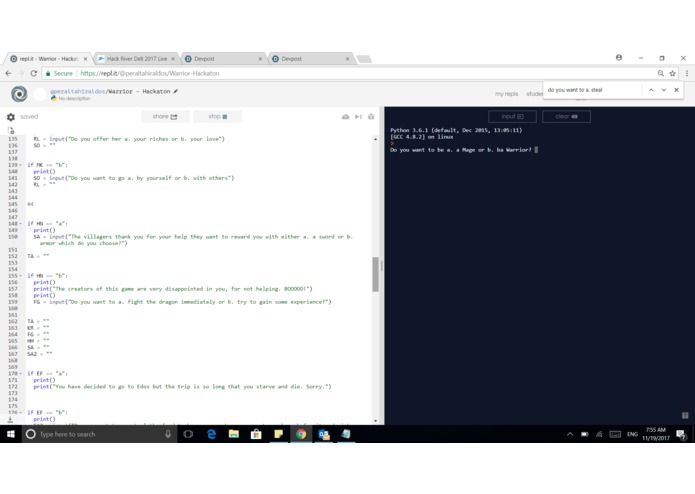This screenshot has height=494, width=695.
Task: Switch to repl.it Warrior Hackaton tab
Action: (48, 58)
